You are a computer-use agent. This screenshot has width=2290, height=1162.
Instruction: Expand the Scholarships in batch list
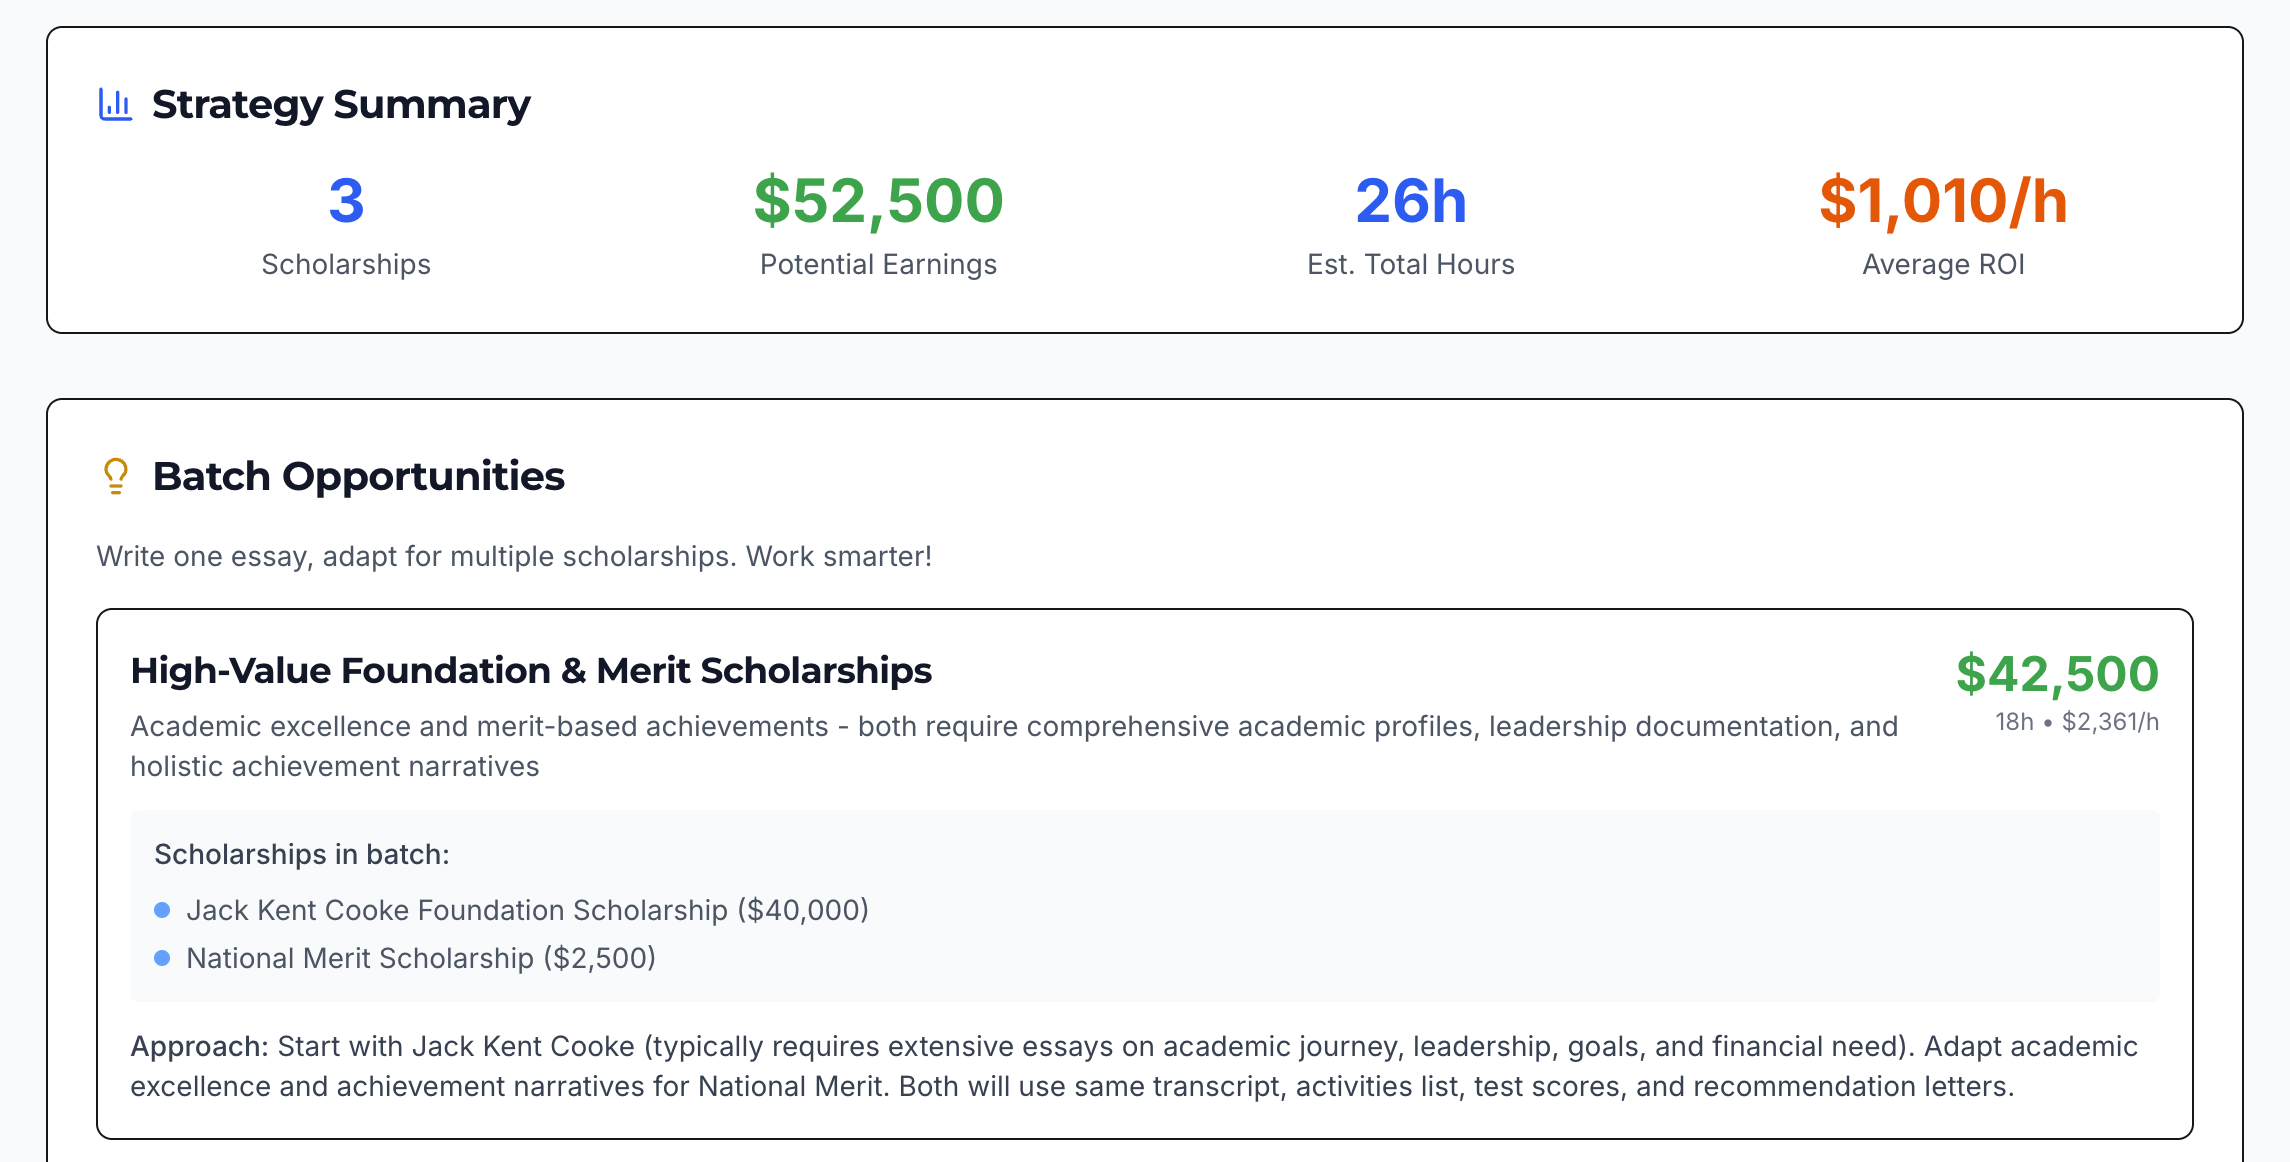point(302,854)
